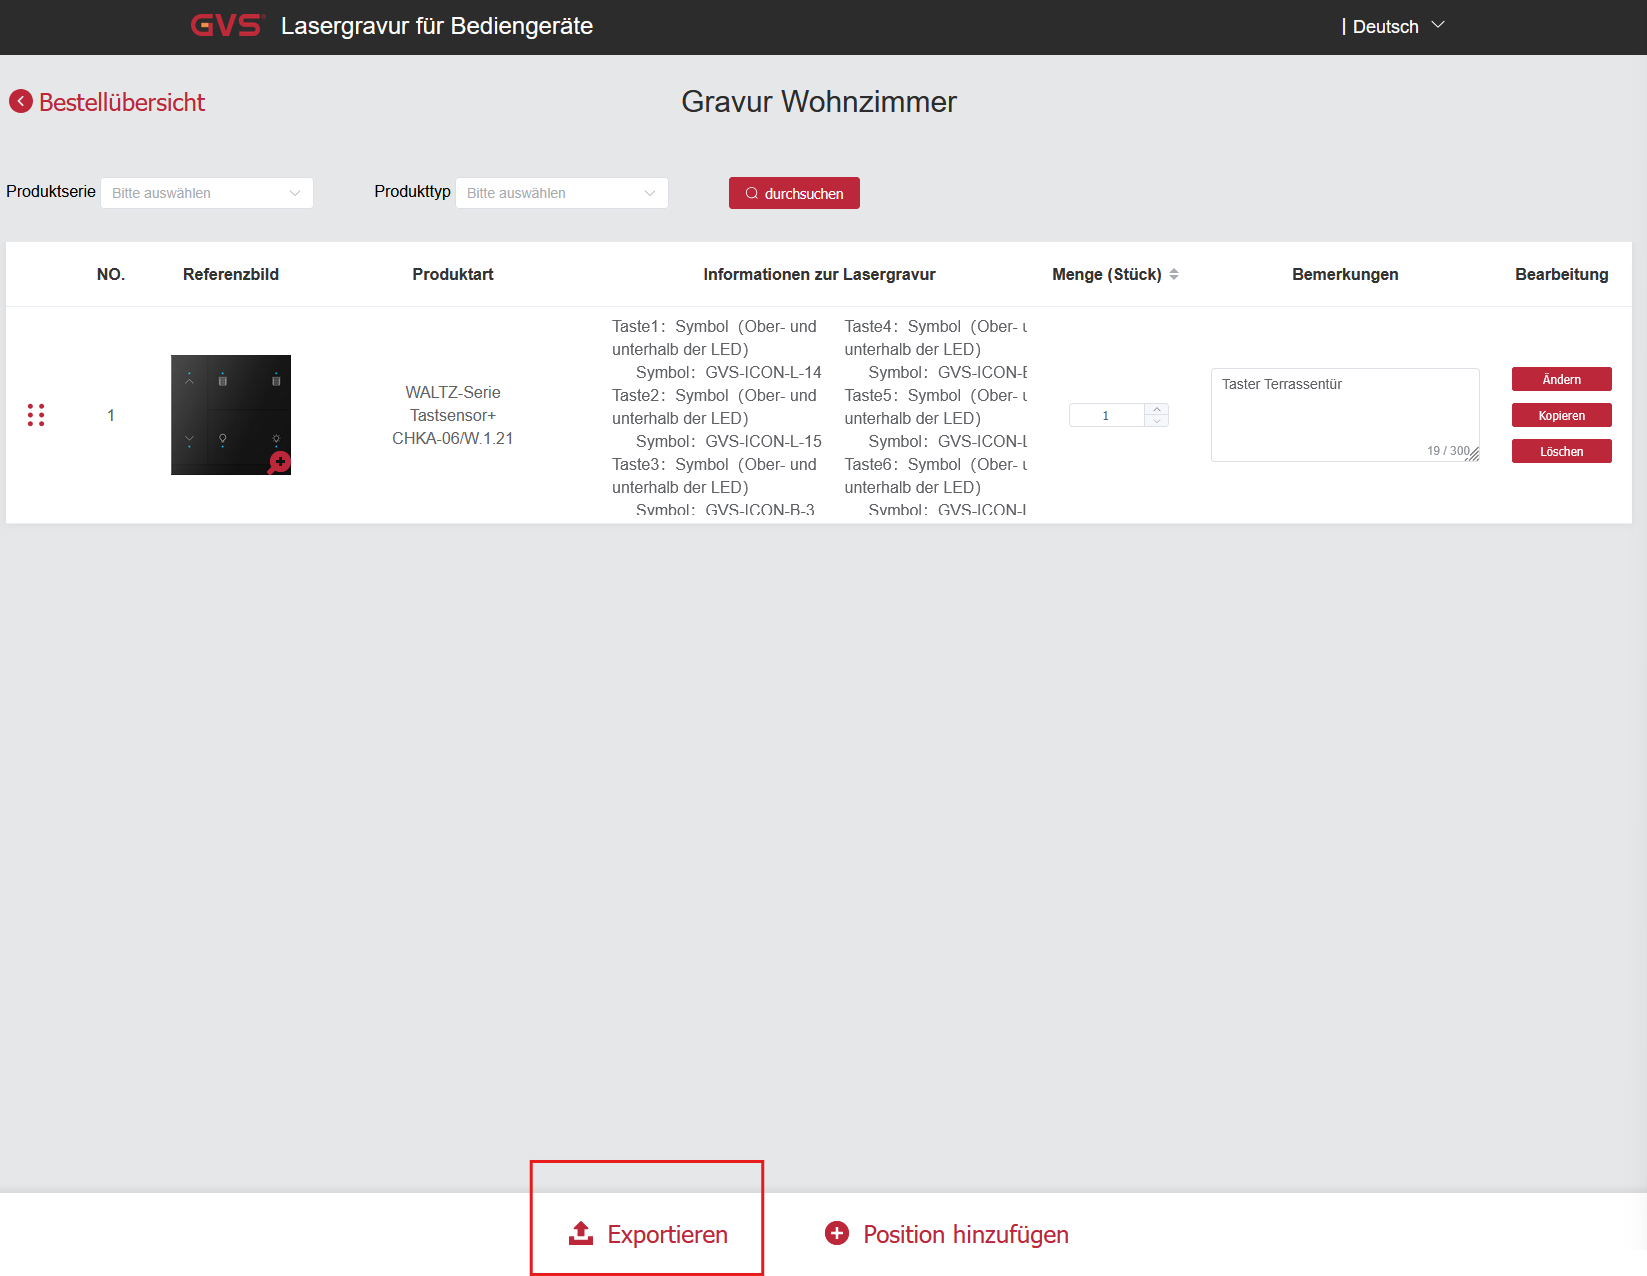Click the GVS logo in header
Viewport: 1647px width, 1276px height.
tap(226, 26)
